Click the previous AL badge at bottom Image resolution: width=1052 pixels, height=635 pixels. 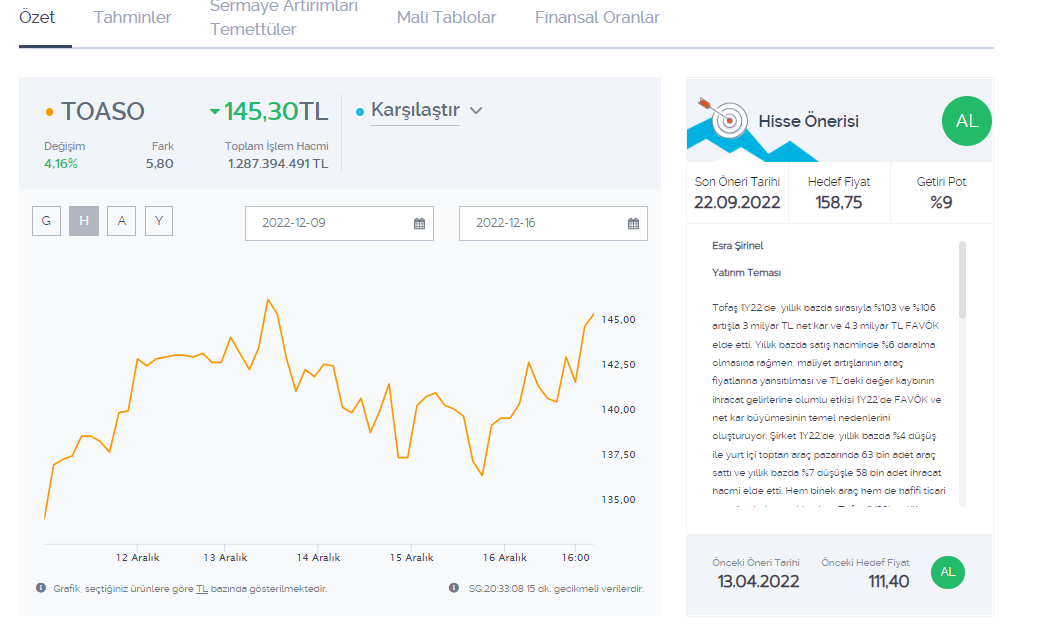click(x=947, y=572)
